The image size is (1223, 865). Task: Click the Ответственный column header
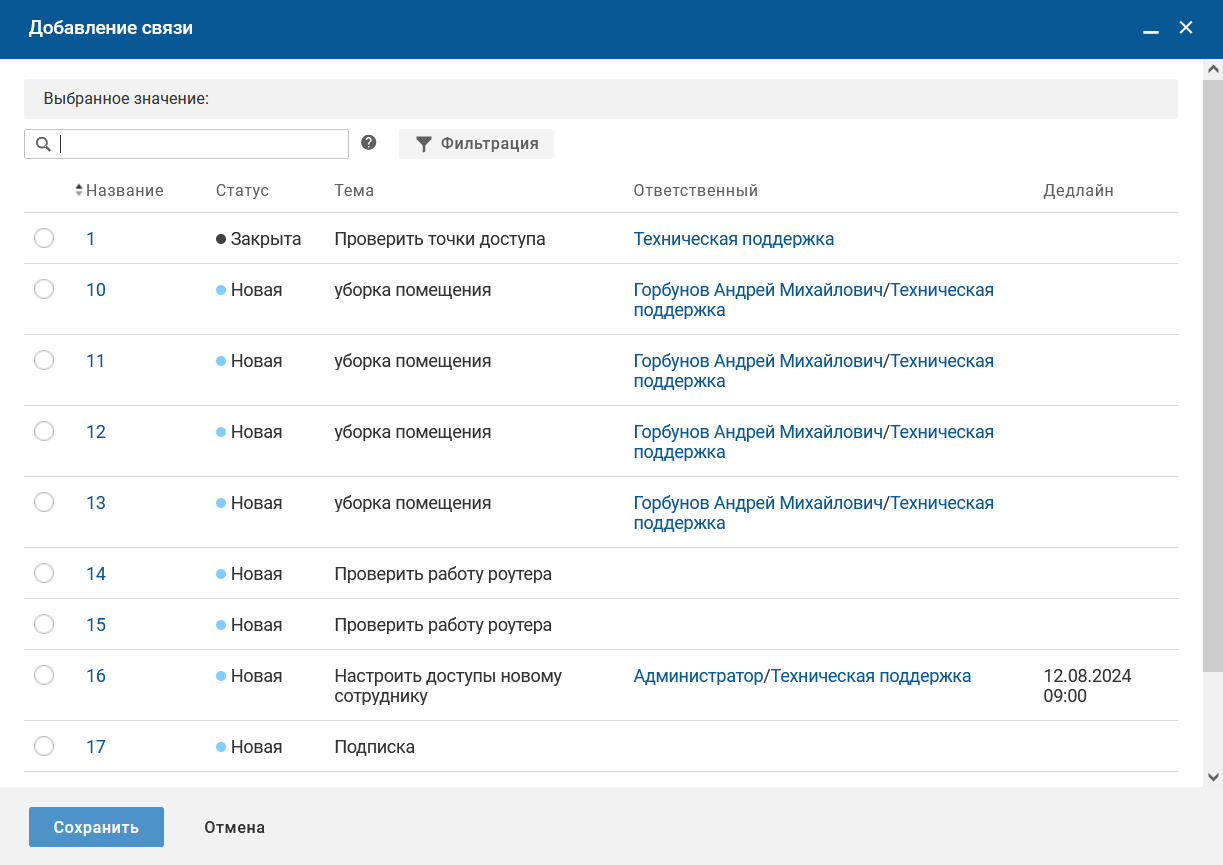click(695, 190)
